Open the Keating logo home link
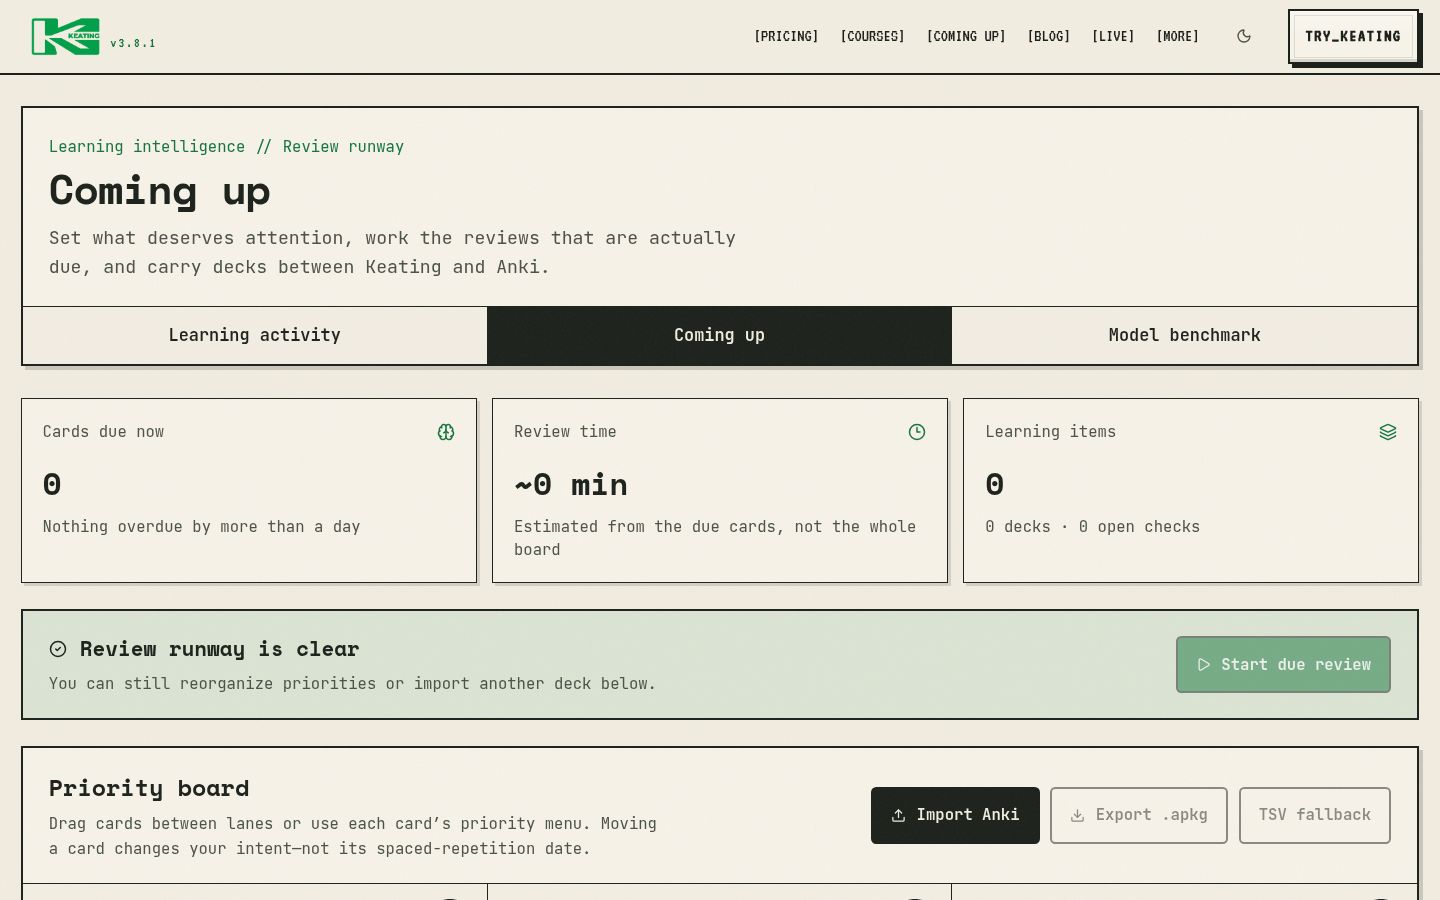The image size is (1440, 900). [66, 37]
